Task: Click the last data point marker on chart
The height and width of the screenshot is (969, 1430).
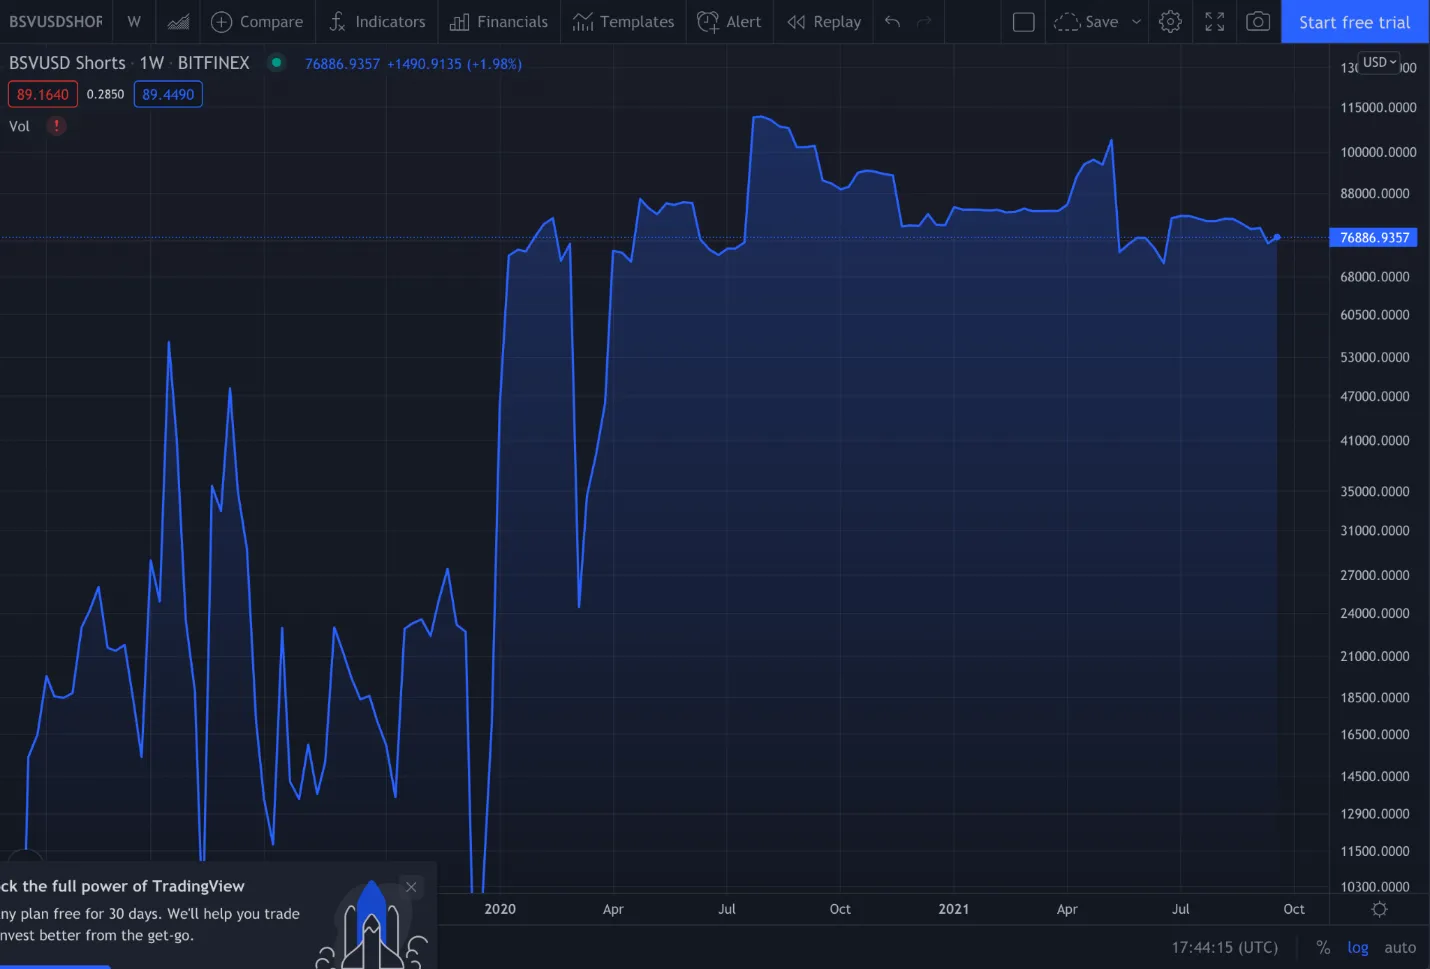Action: click(x=1277, y=237)
